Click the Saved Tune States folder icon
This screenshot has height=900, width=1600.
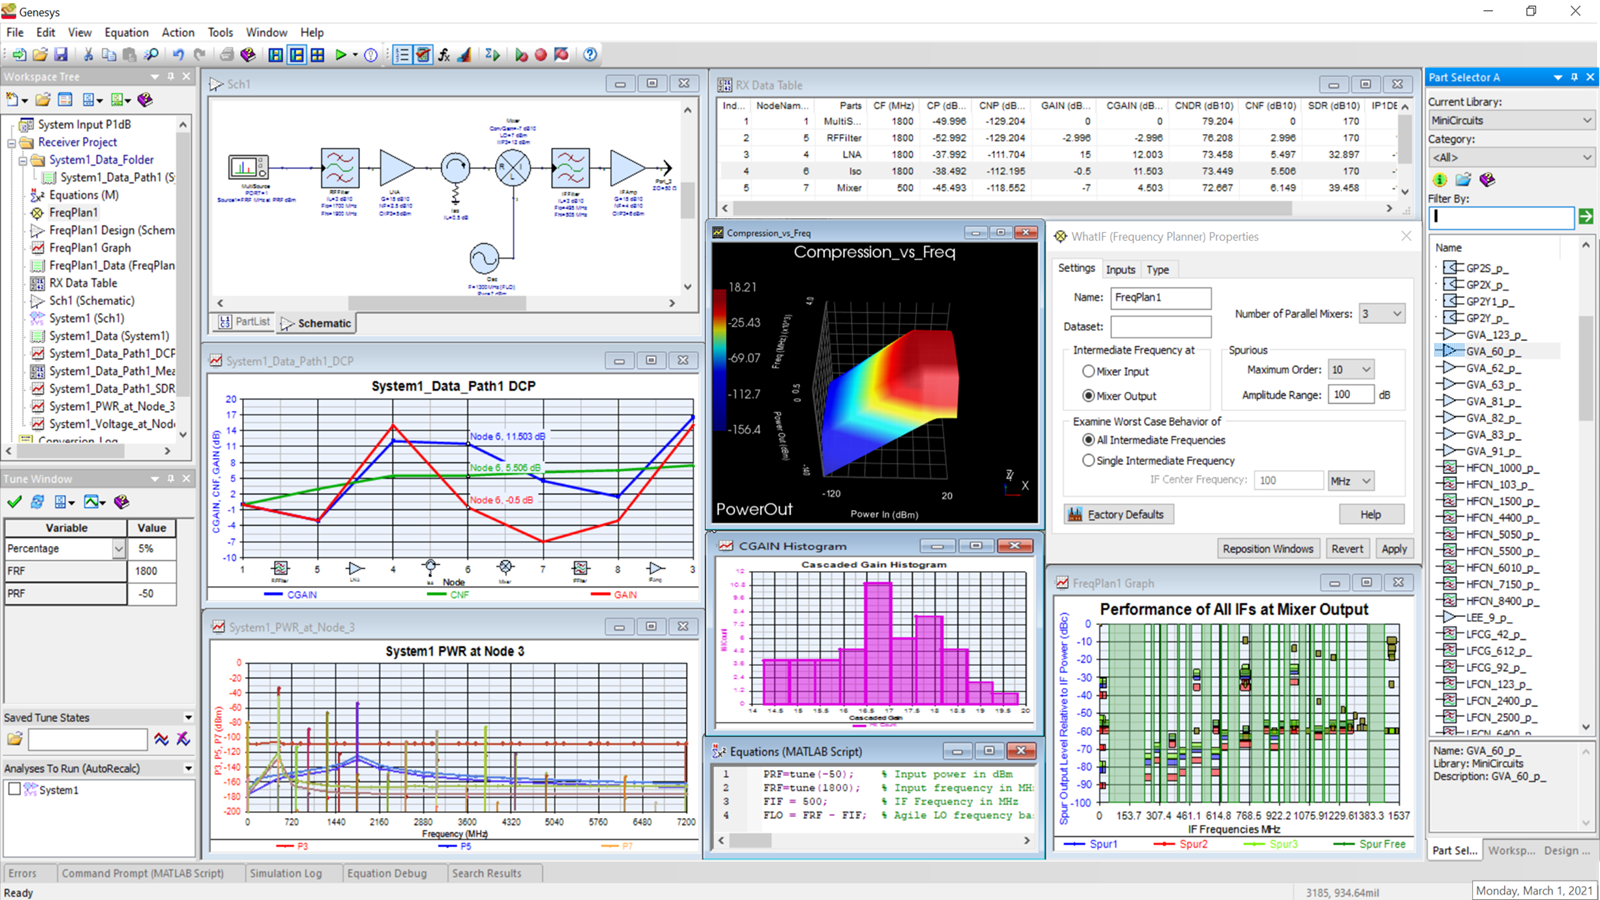(15, 739)
